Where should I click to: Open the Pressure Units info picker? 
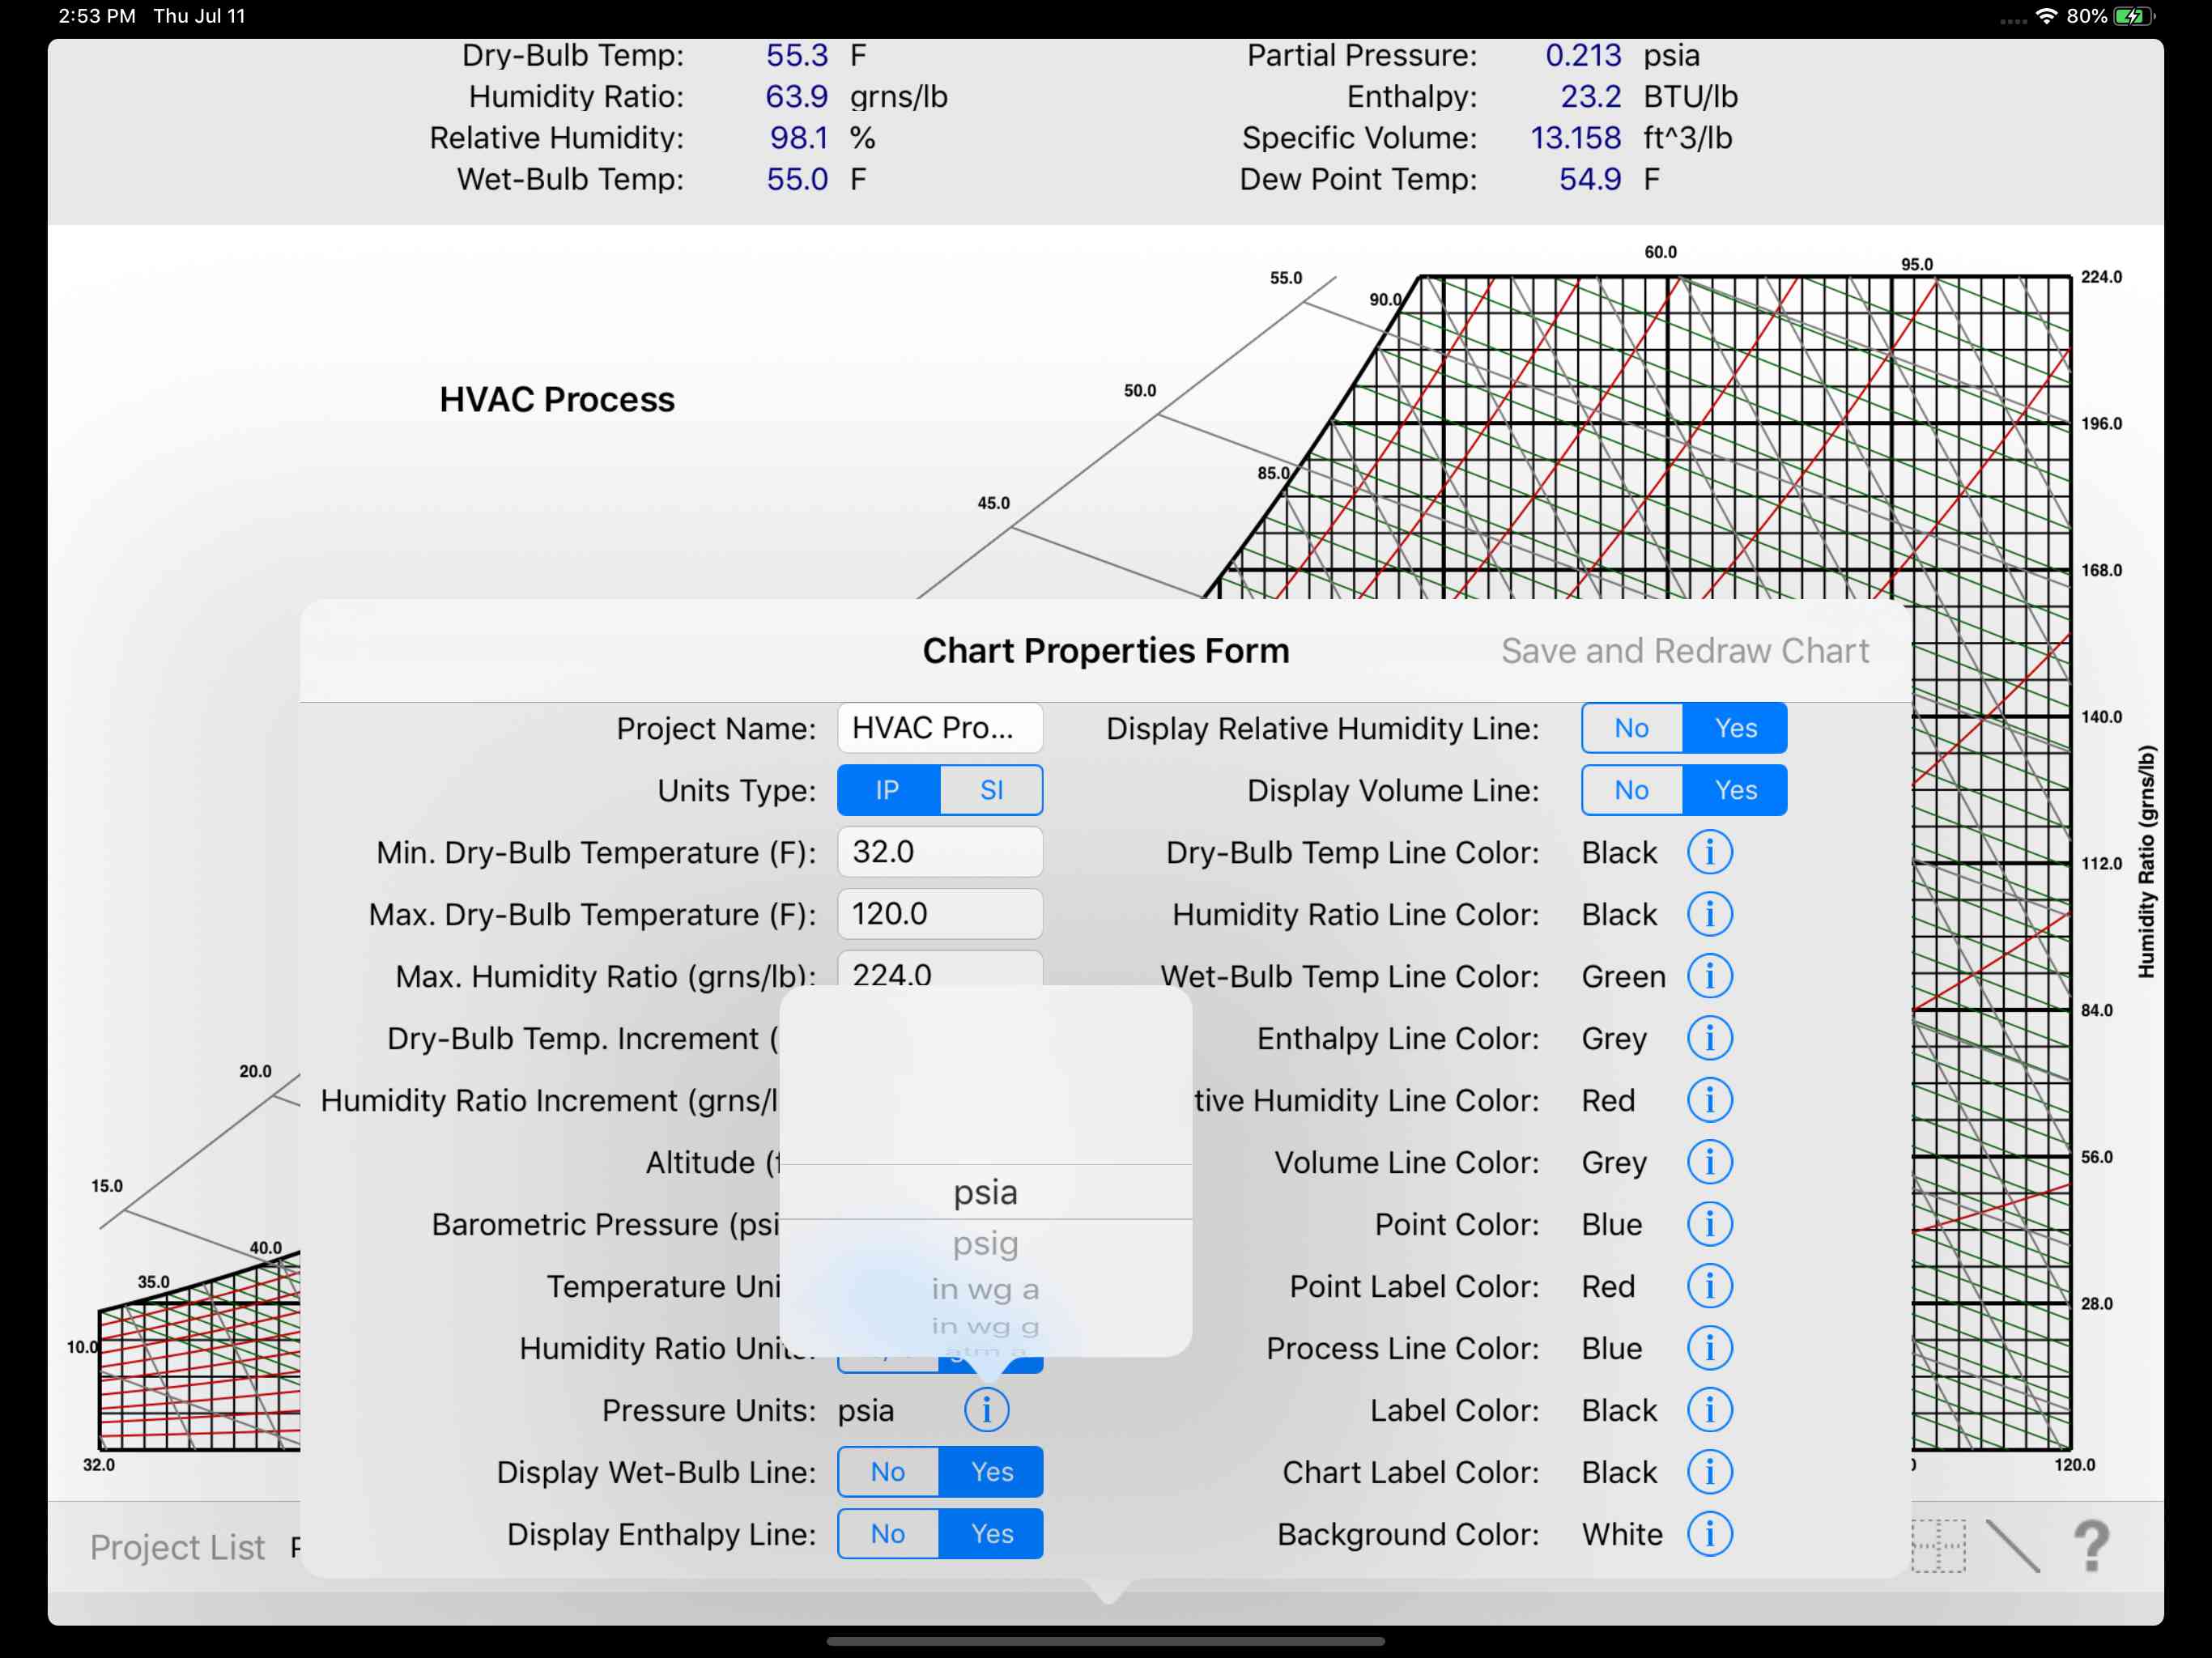986,1410
